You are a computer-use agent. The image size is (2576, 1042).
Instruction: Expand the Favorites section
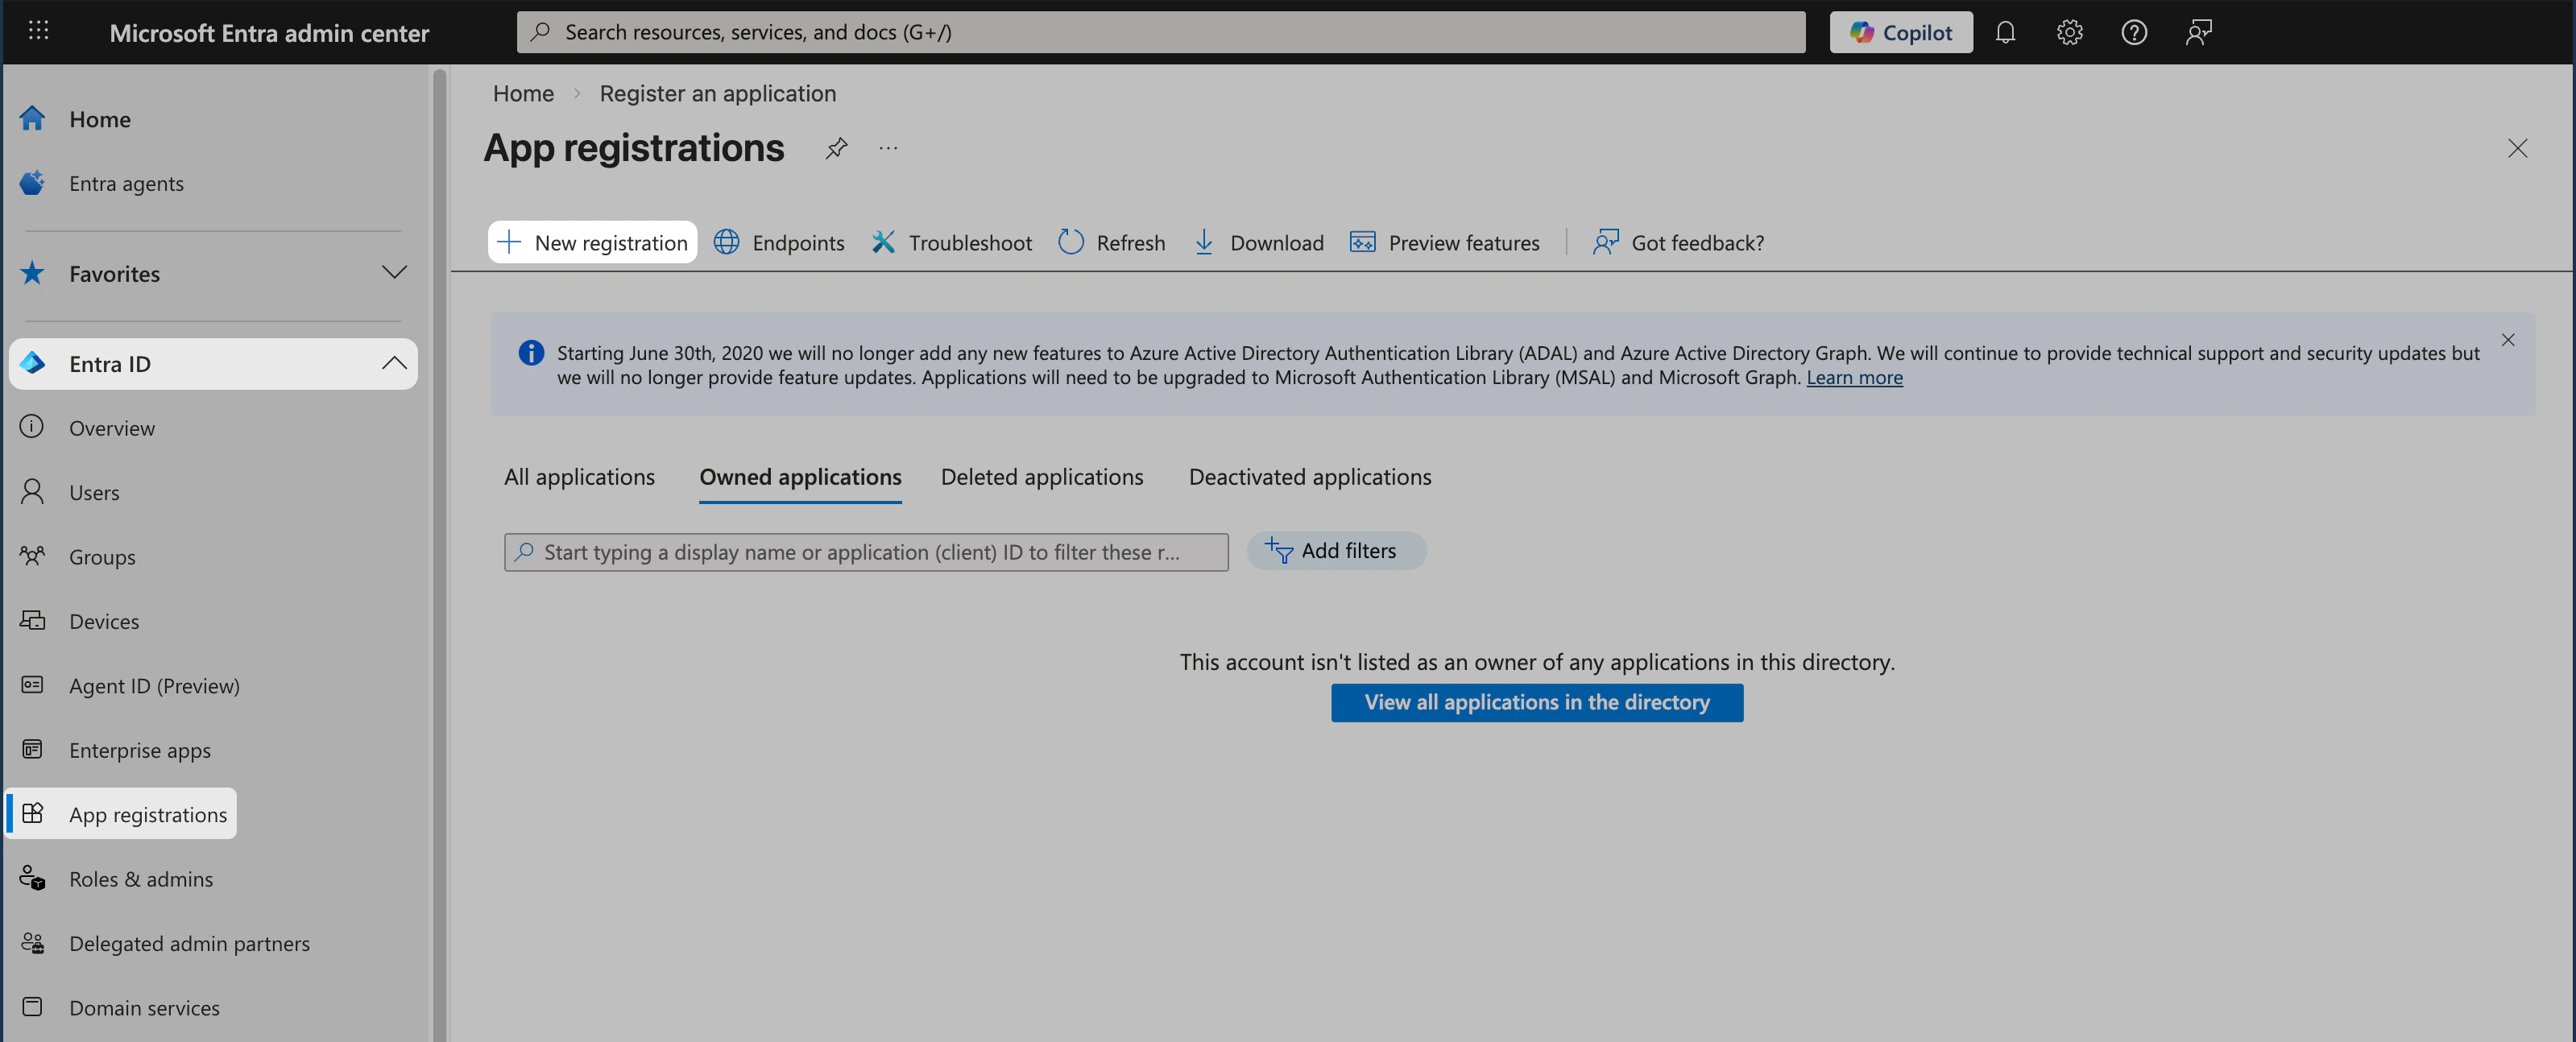coord(394,272)
